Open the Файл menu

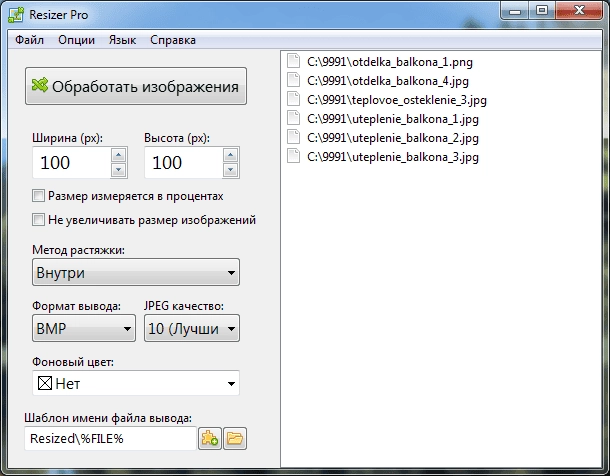coord(29,40)
